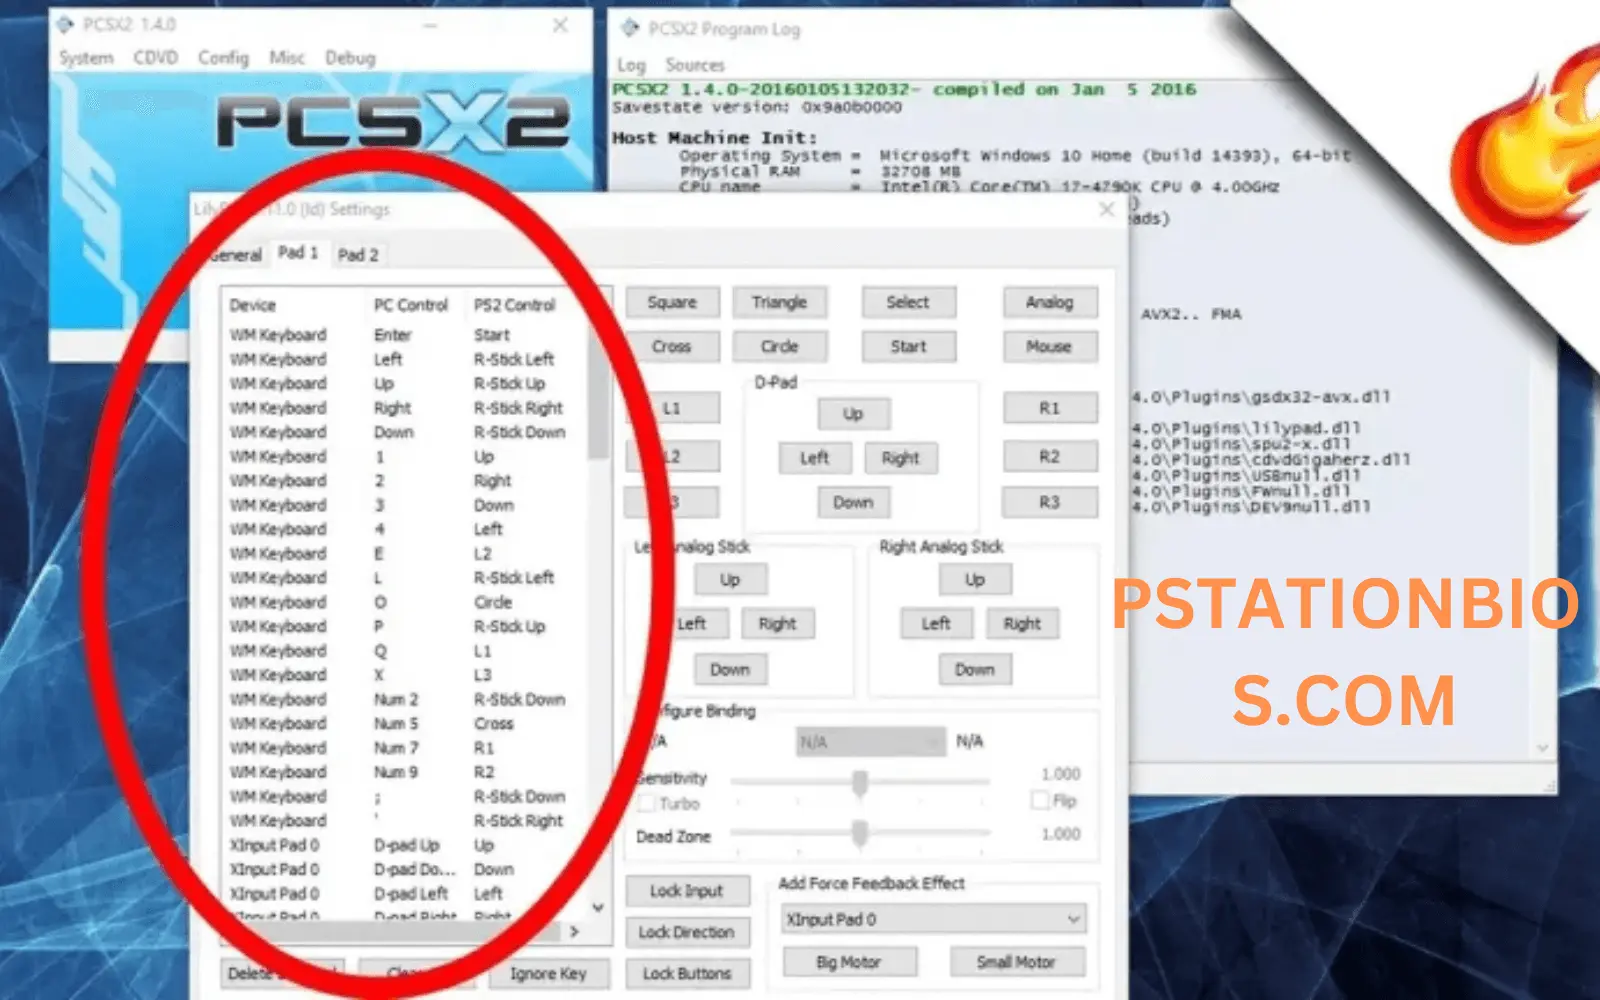Click the Small Motor button
The image size is (1600, 1000).
click(1016, 962)
